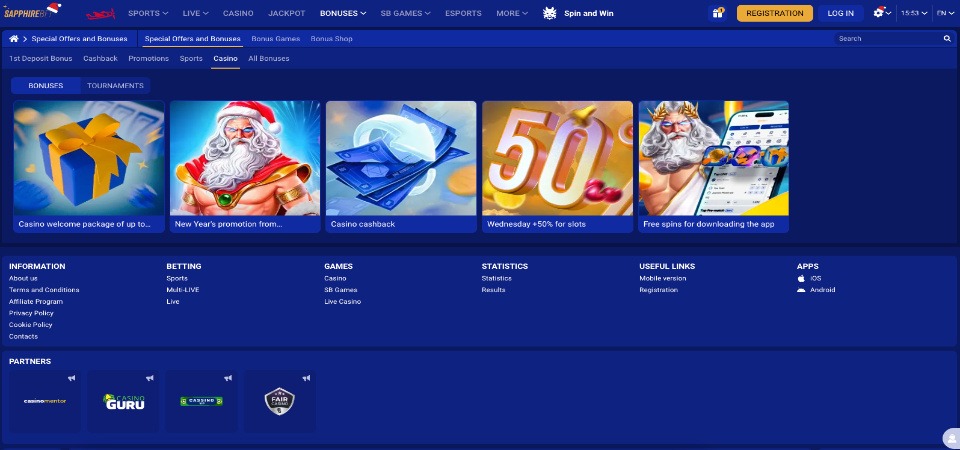The height and width of the screenshot is (450, 960).
Task: Click the Search input field
Action: tap(888, 39)
